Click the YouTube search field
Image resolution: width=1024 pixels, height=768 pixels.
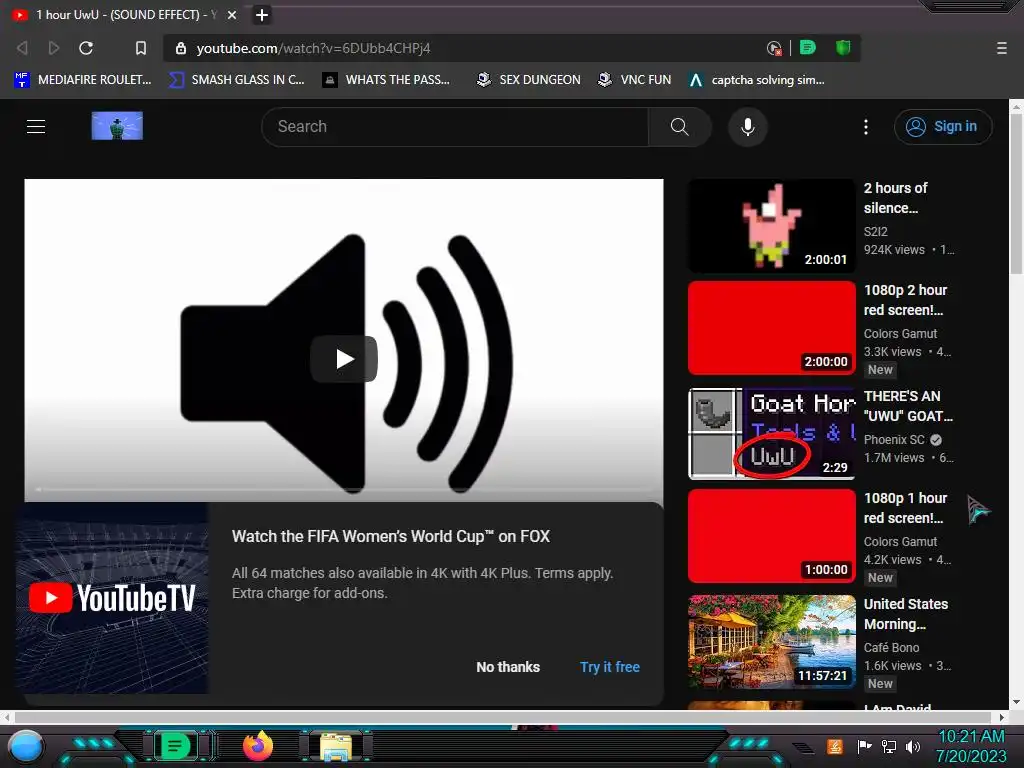click(455, 127)
